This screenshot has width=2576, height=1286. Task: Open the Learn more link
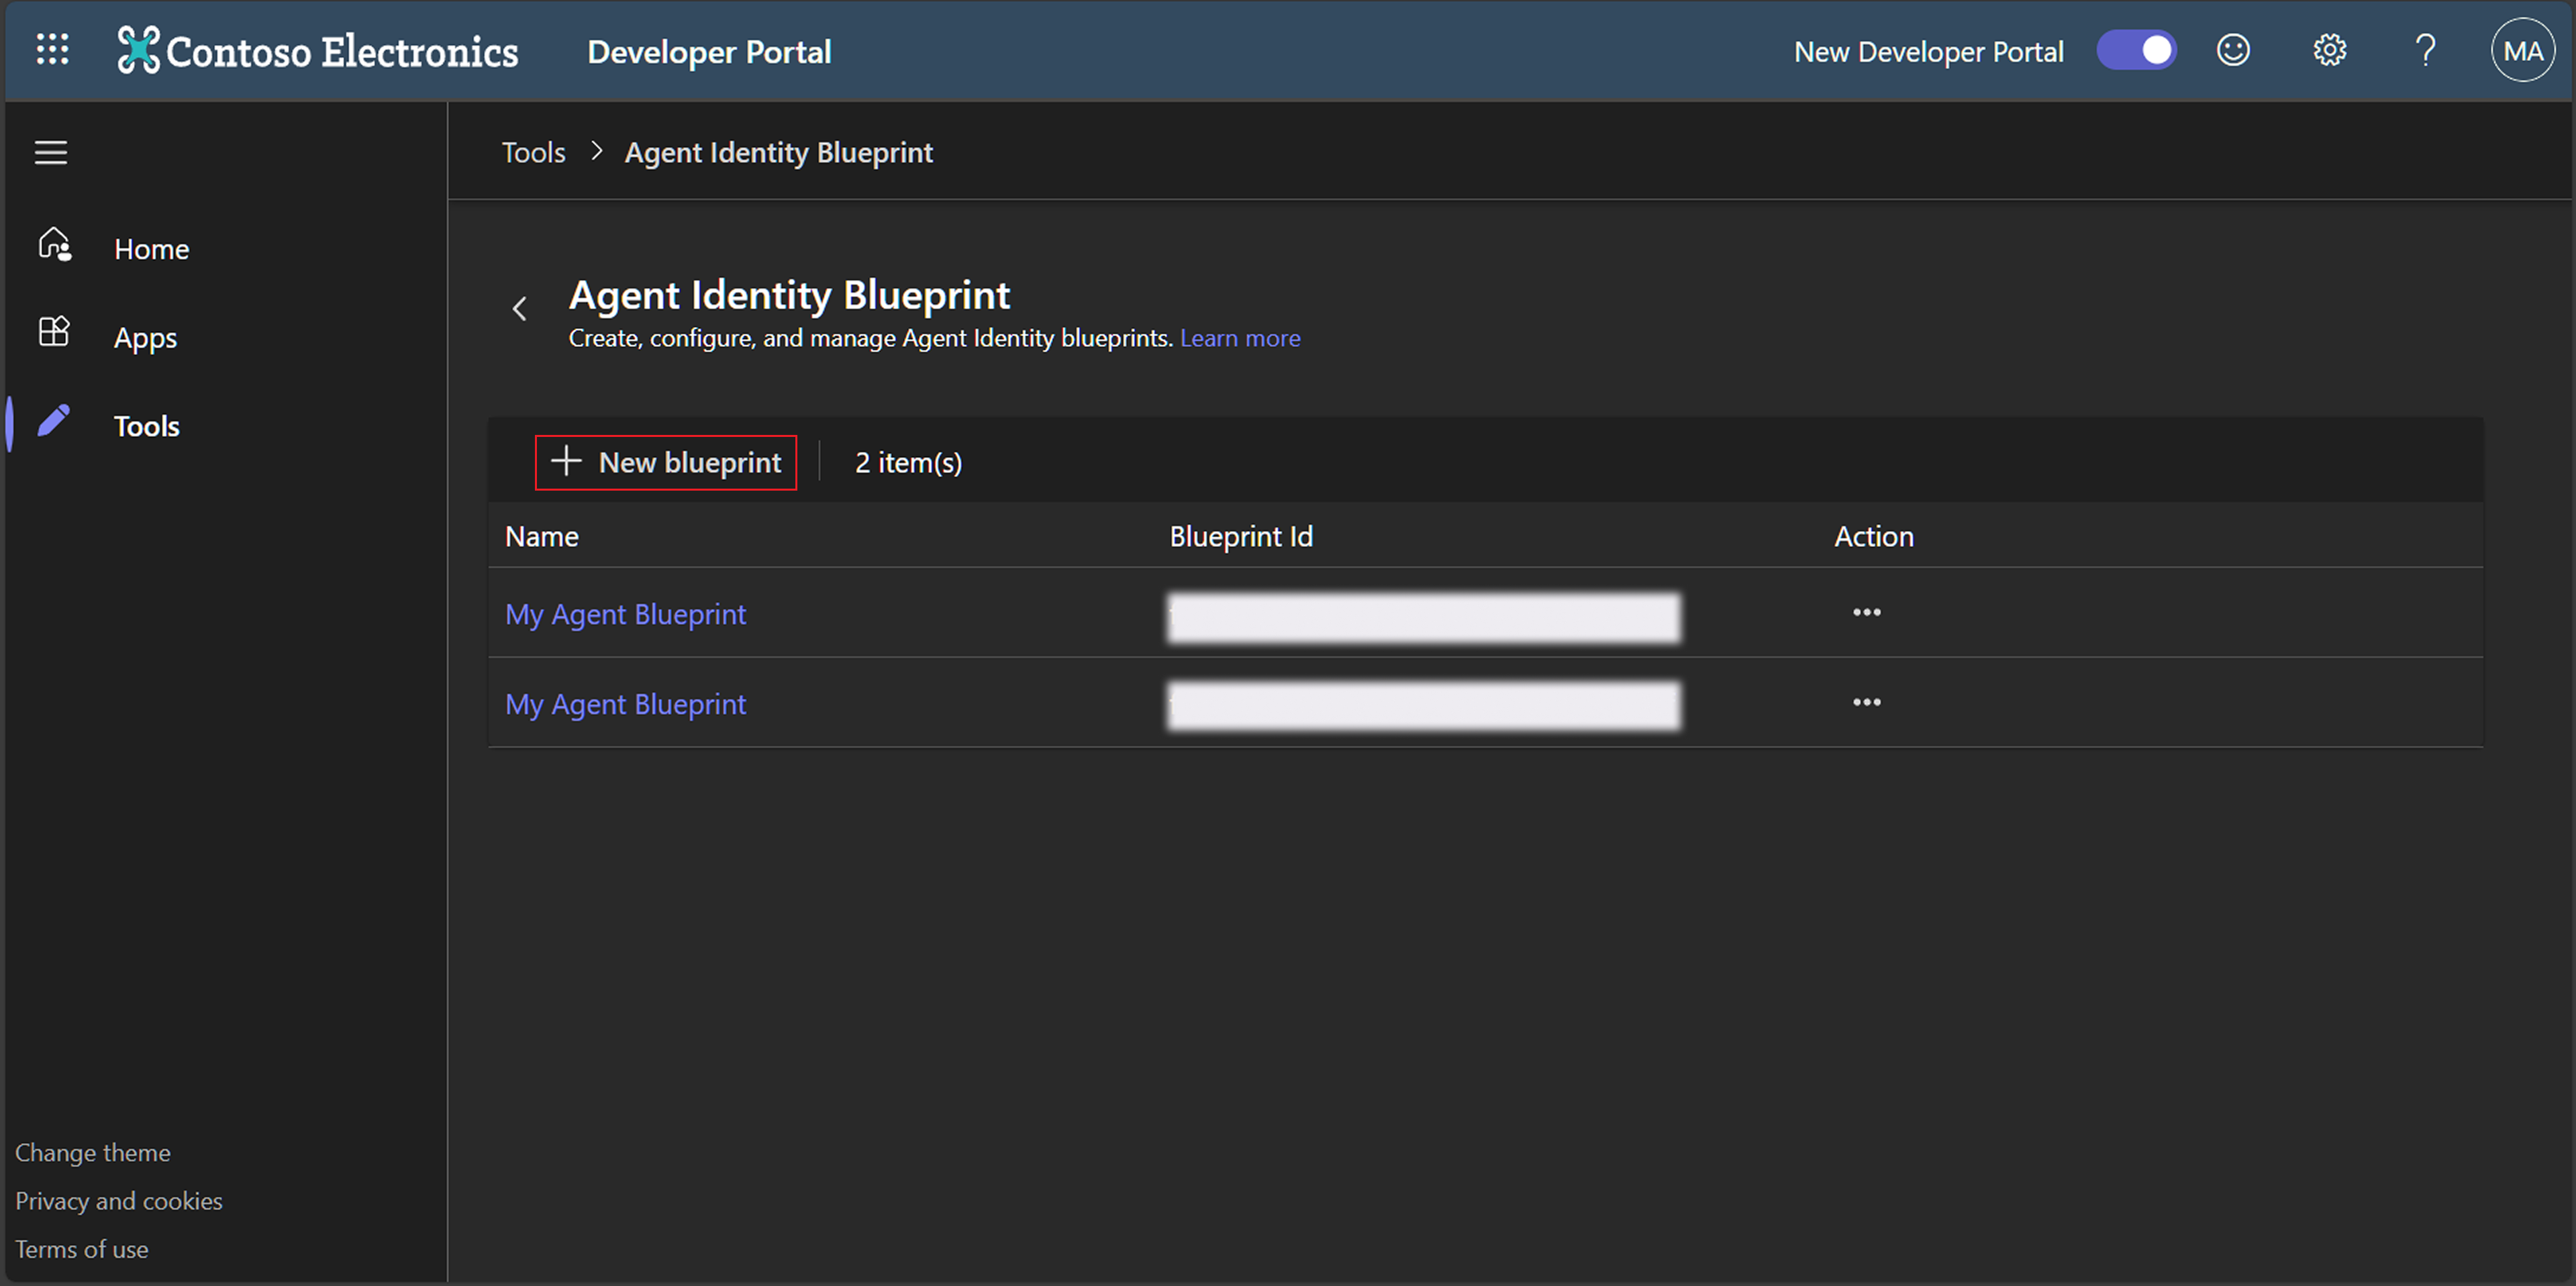1239,338
